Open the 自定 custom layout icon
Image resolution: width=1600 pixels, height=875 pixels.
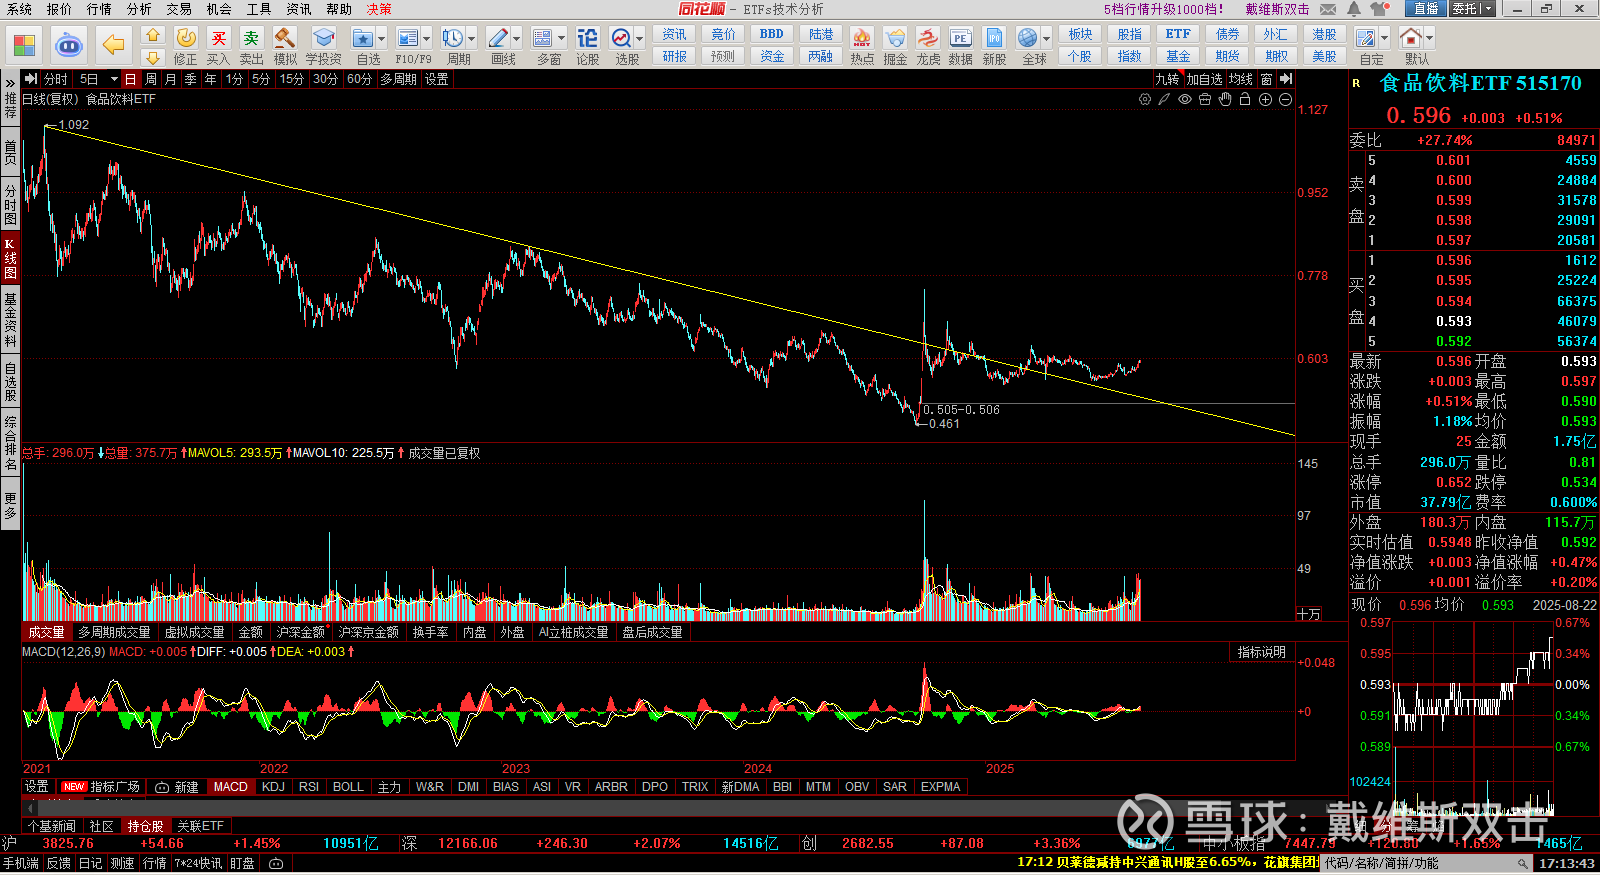pos(1366,38)
